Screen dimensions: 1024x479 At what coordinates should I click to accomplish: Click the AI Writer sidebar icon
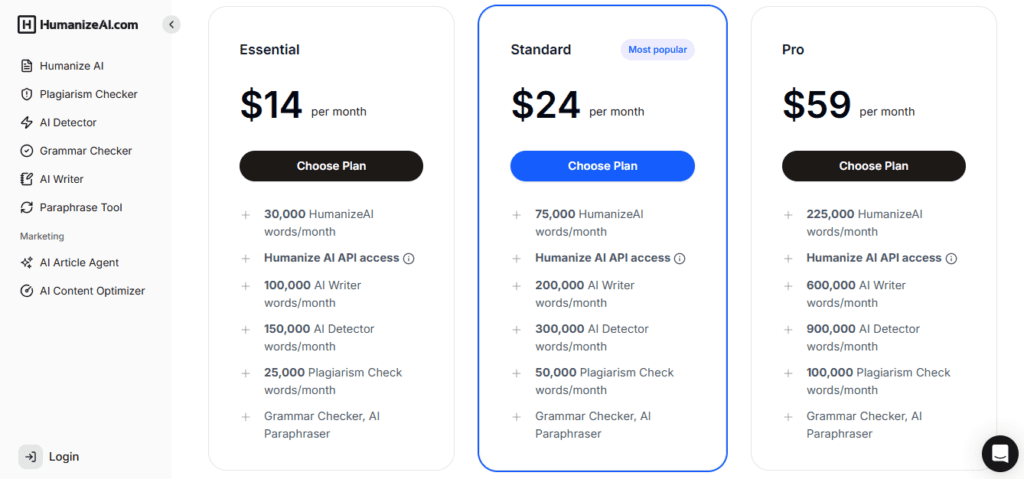click(x=27, y=179)
